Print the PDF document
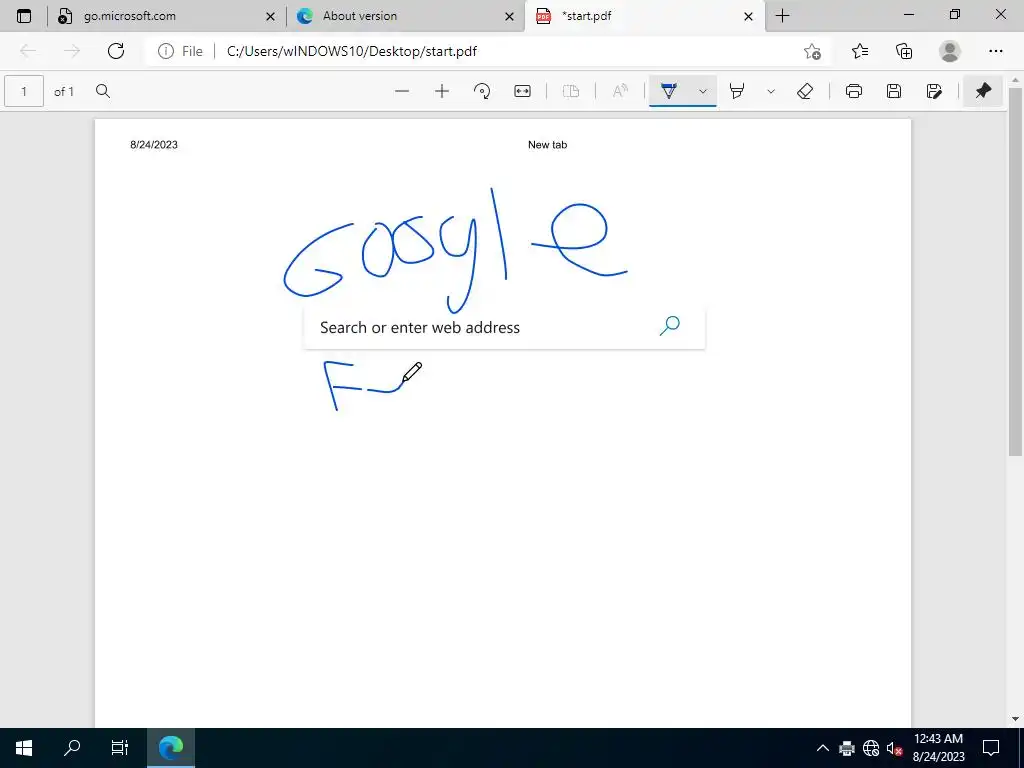This screenshot has width=1024, height=768. (854, 91)
